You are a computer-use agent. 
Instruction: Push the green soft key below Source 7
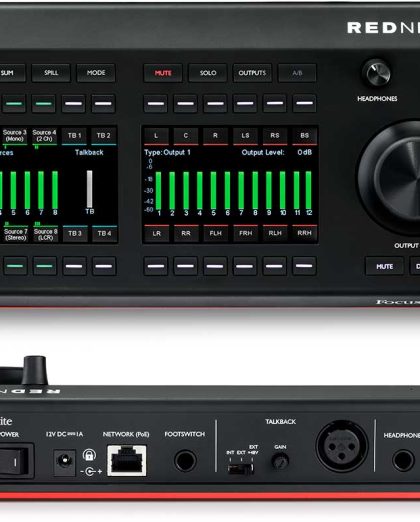pos(15,266)
